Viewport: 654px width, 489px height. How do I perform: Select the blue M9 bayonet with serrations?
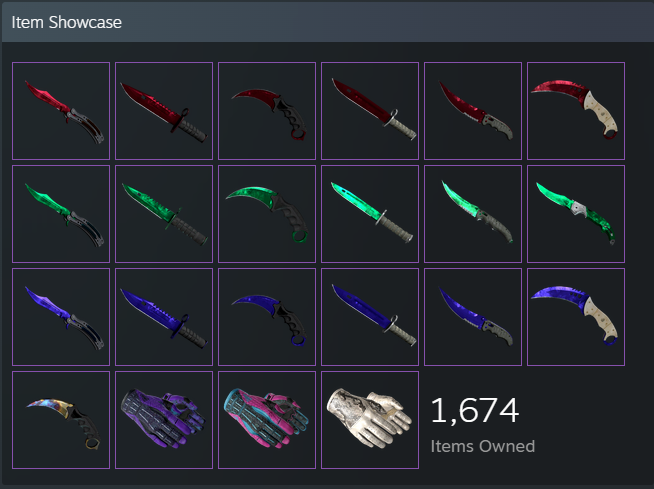click(164, 317)
